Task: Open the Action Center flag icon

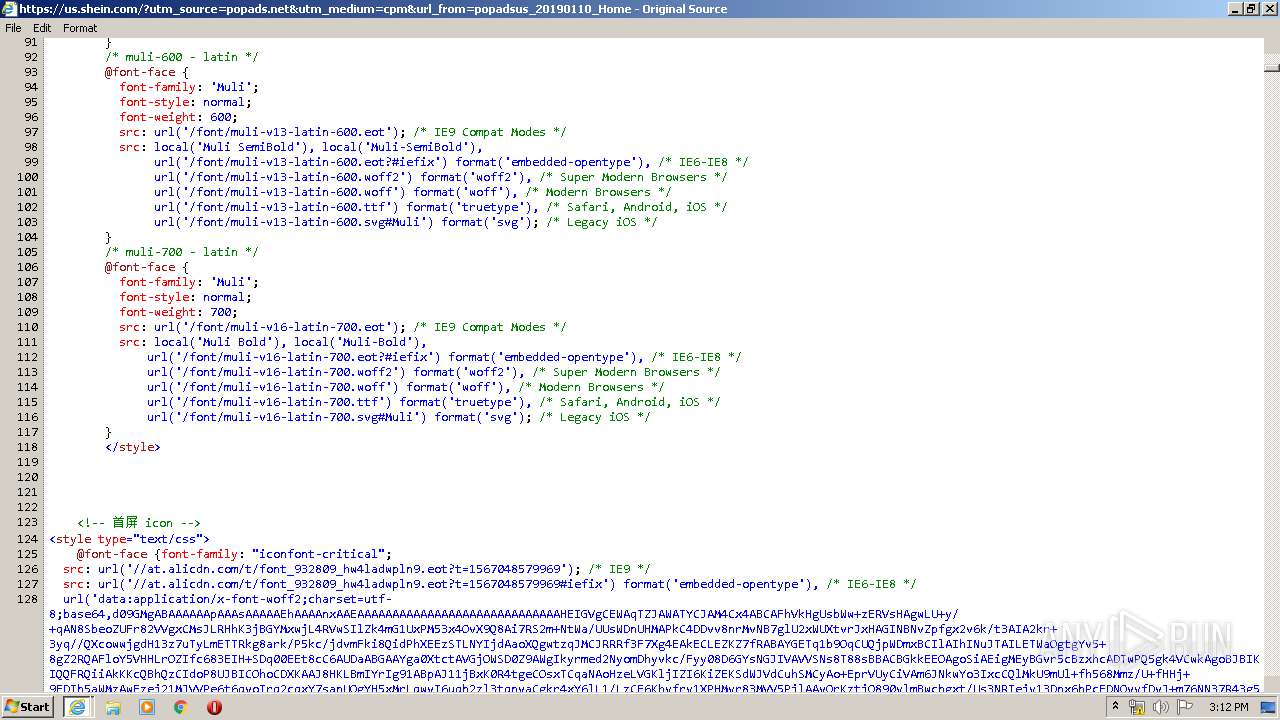Action: 1184,706
